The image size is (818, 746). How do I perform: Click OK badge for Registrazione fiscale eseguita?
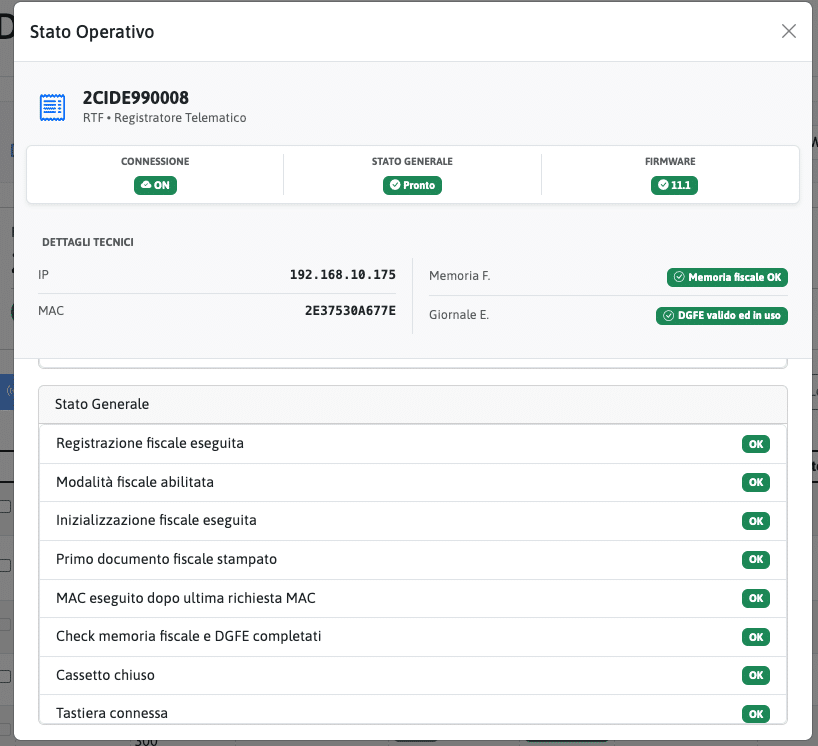(x=755, y=443)
